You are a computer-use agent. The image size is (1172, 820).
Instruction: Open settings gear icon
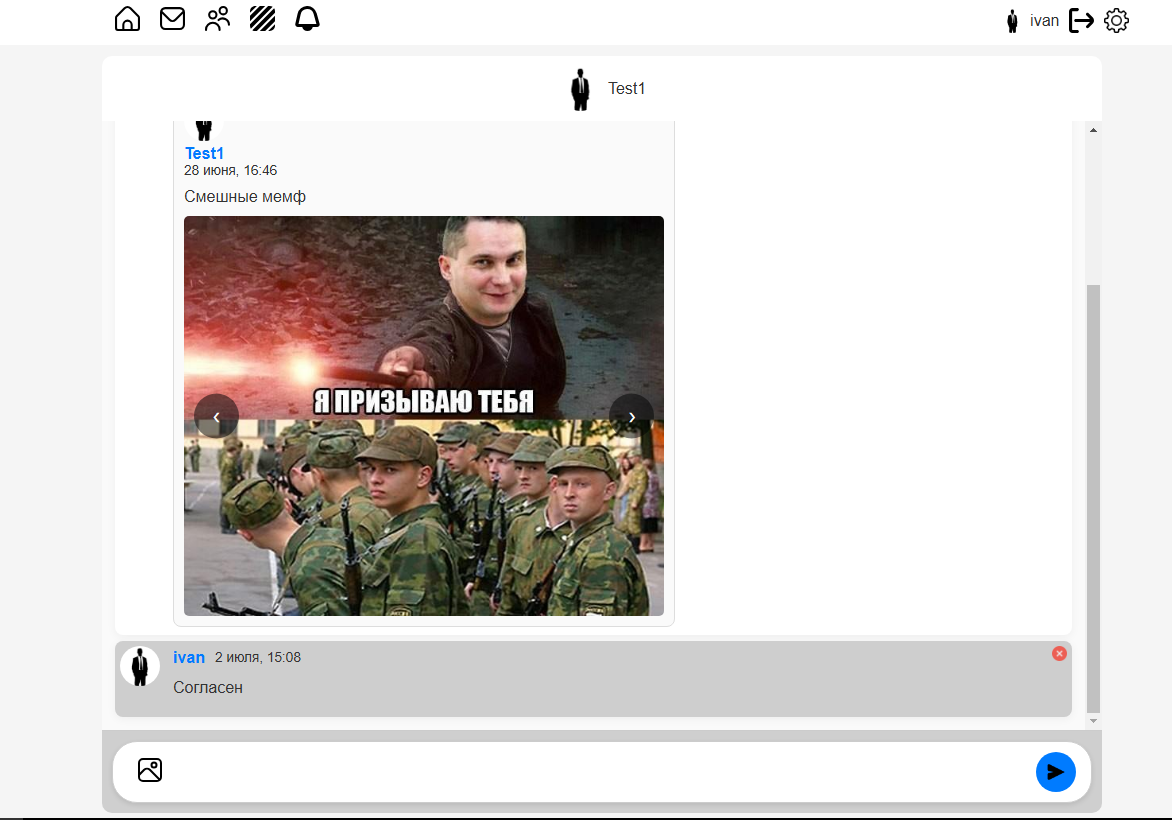[x=1117, y=20]
